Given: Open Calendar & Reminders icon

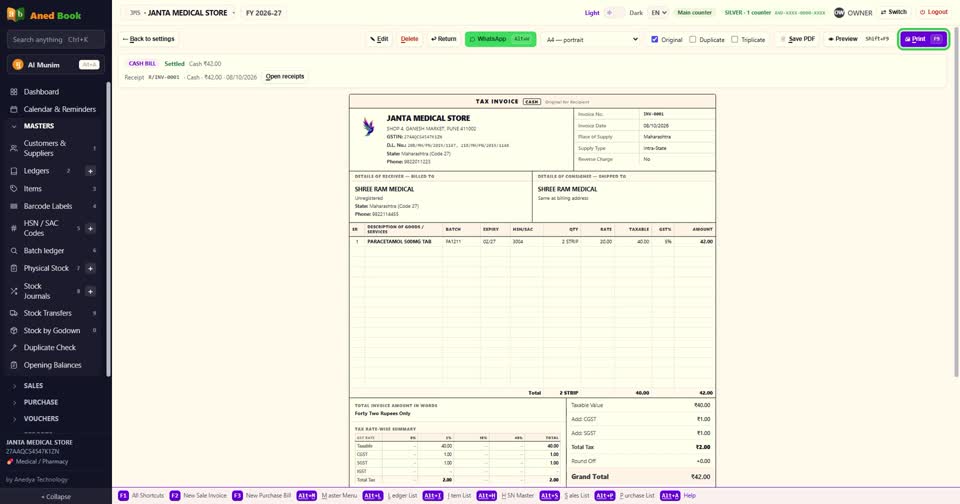Looking at the screenshot, I should (x=13, y=109).
